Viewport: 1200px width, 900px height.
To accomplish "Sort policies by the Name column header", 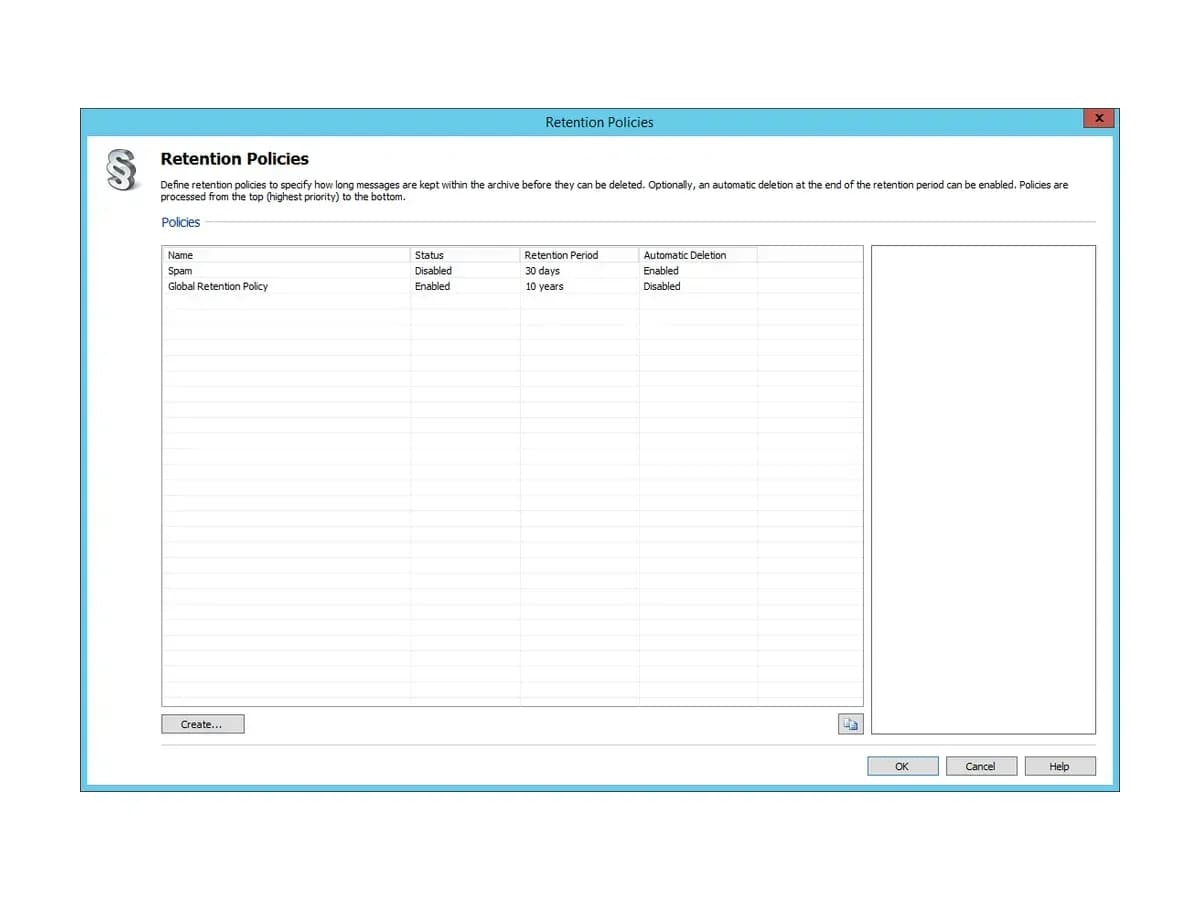I will pos(286,255).
